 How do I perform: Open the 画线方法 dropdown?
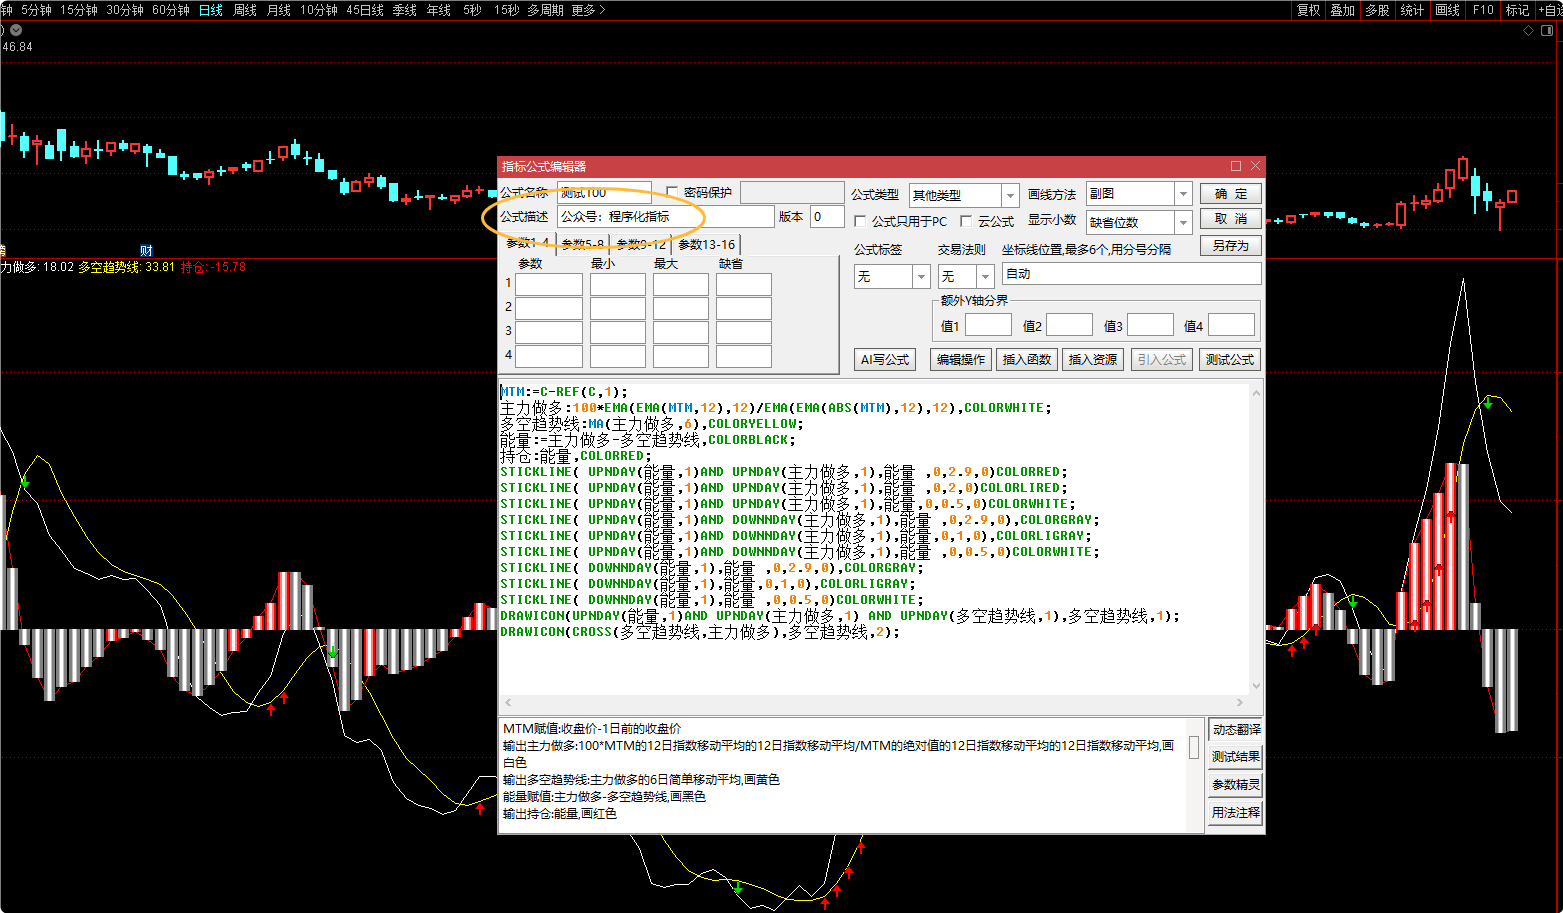point(1183,194)
